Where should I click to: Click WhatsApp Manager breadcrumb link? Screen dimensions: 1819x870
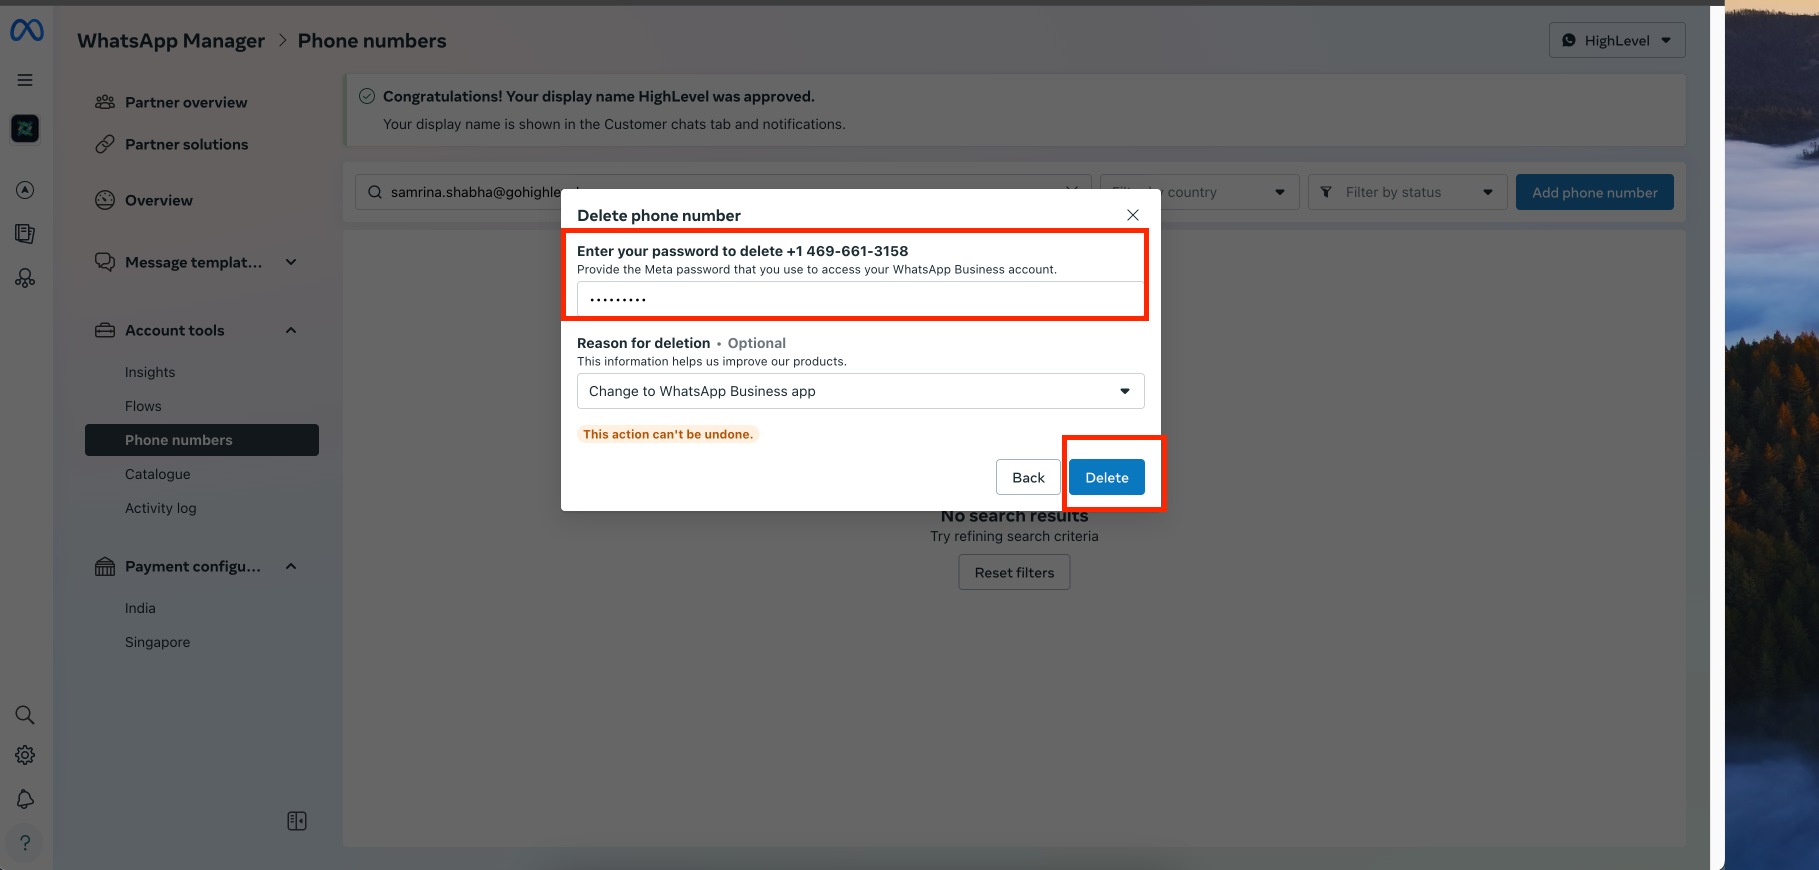click(x=171, y=41)
